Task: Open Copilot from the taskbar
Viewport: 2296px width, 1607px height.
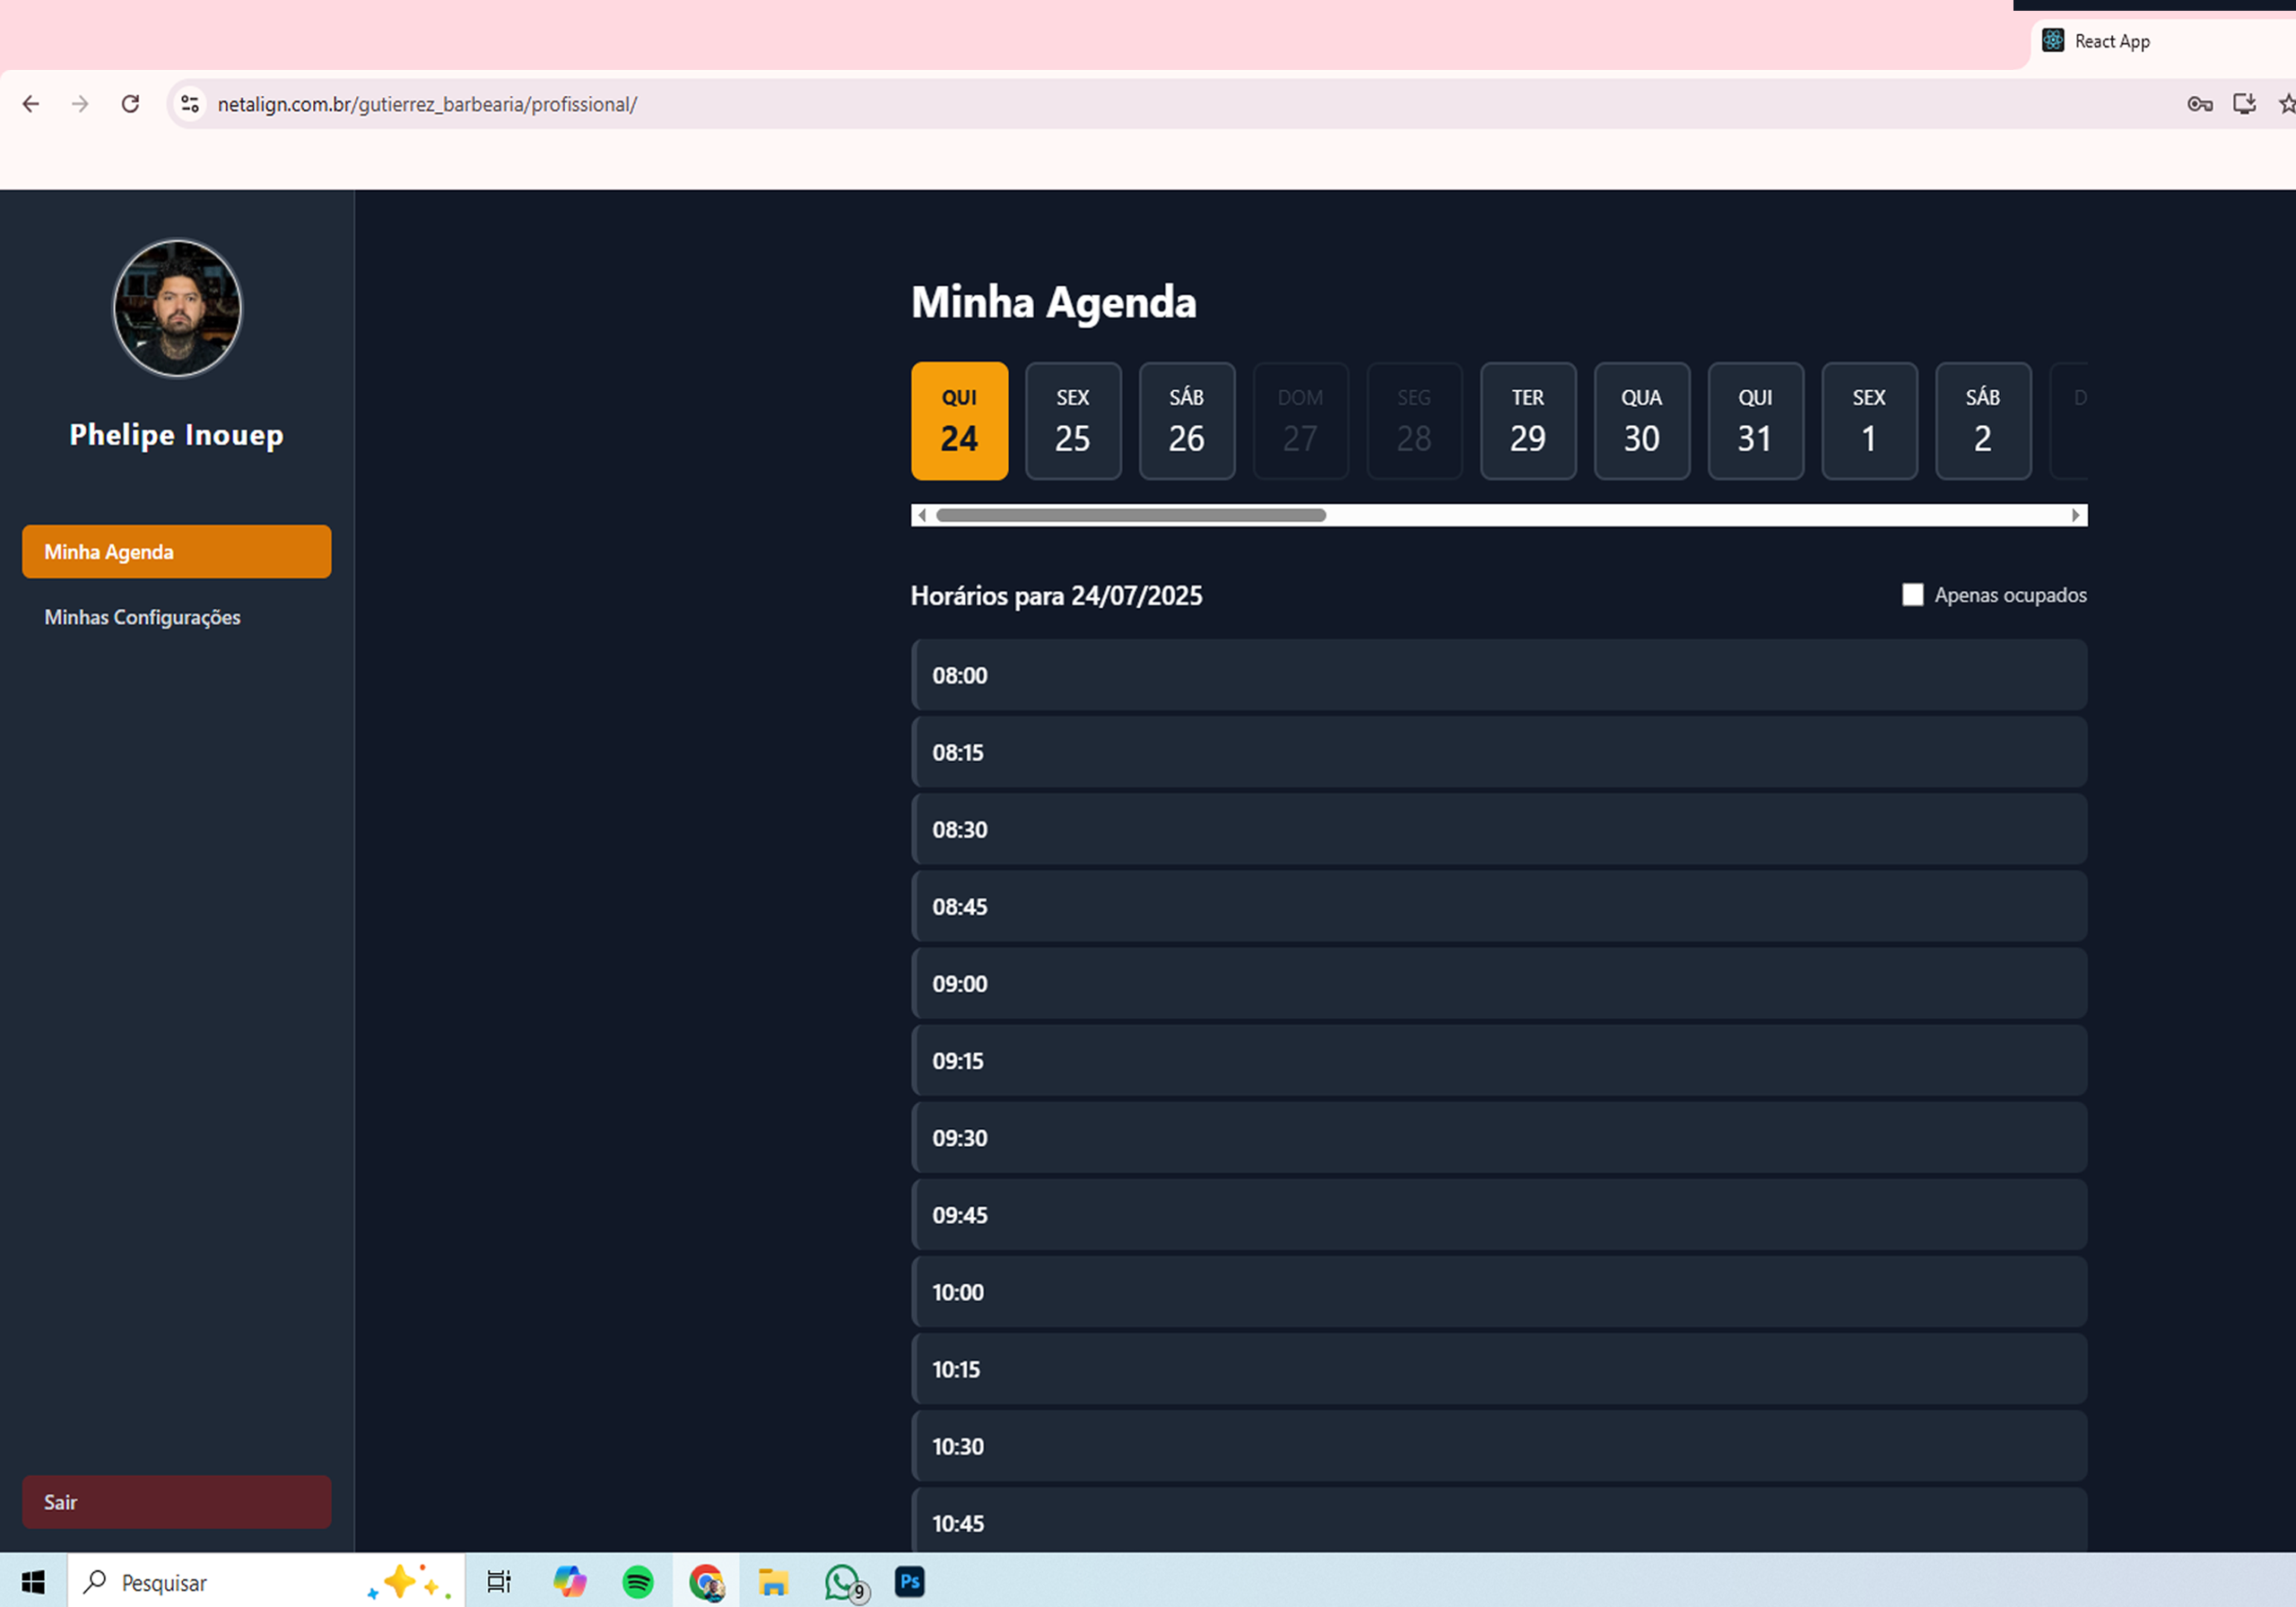Action: pos(570,1582)
